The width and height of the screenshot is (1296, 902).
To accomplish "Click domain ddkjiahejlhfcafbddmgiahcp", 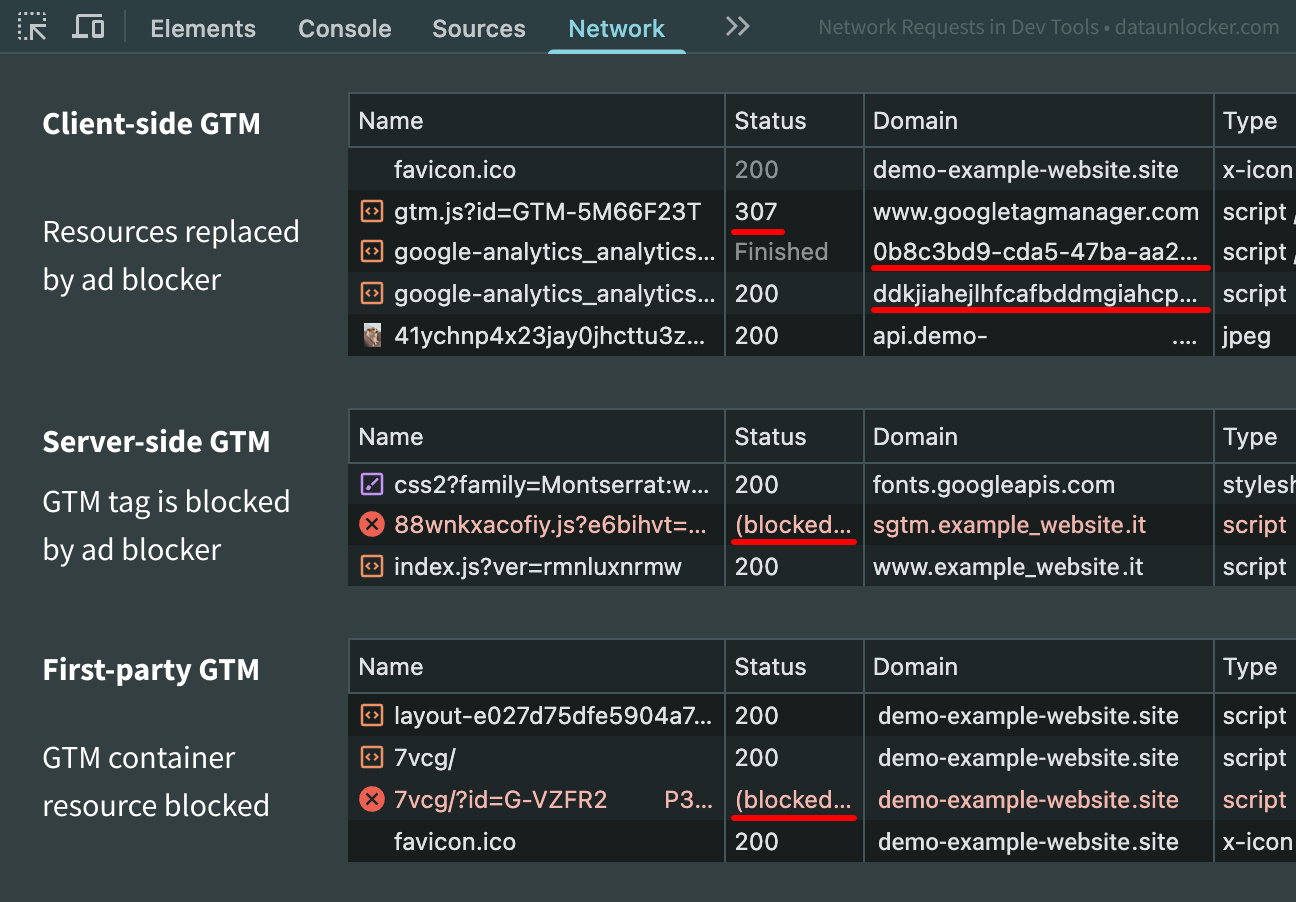I will tap(1035, 294).
